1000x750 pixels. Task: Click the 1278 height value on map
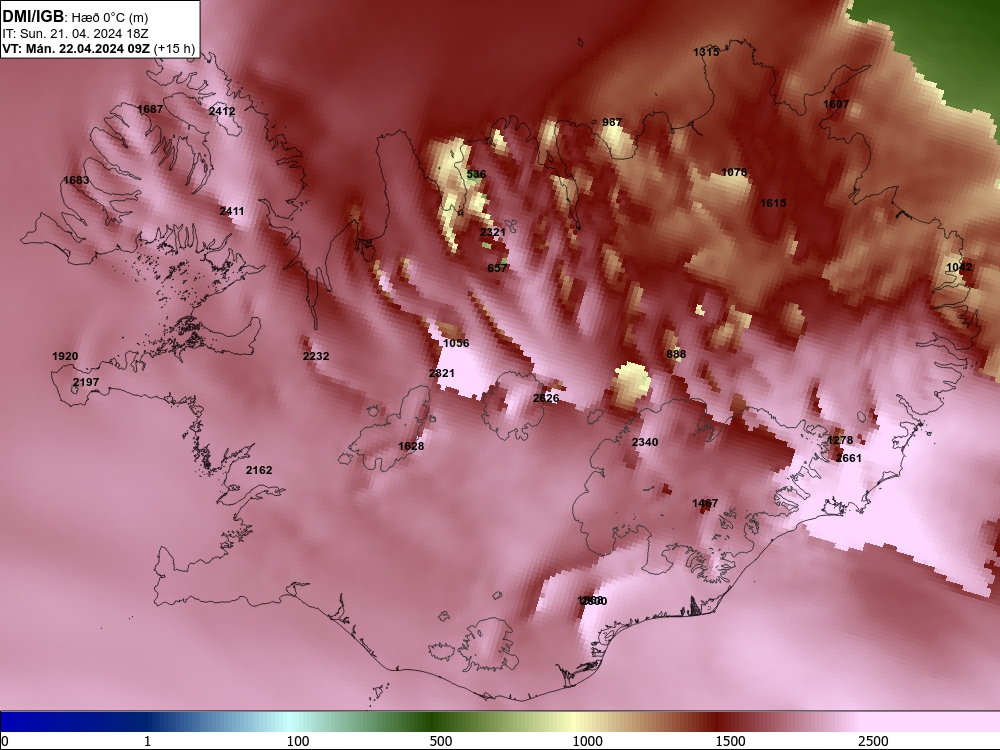[840, 441]
